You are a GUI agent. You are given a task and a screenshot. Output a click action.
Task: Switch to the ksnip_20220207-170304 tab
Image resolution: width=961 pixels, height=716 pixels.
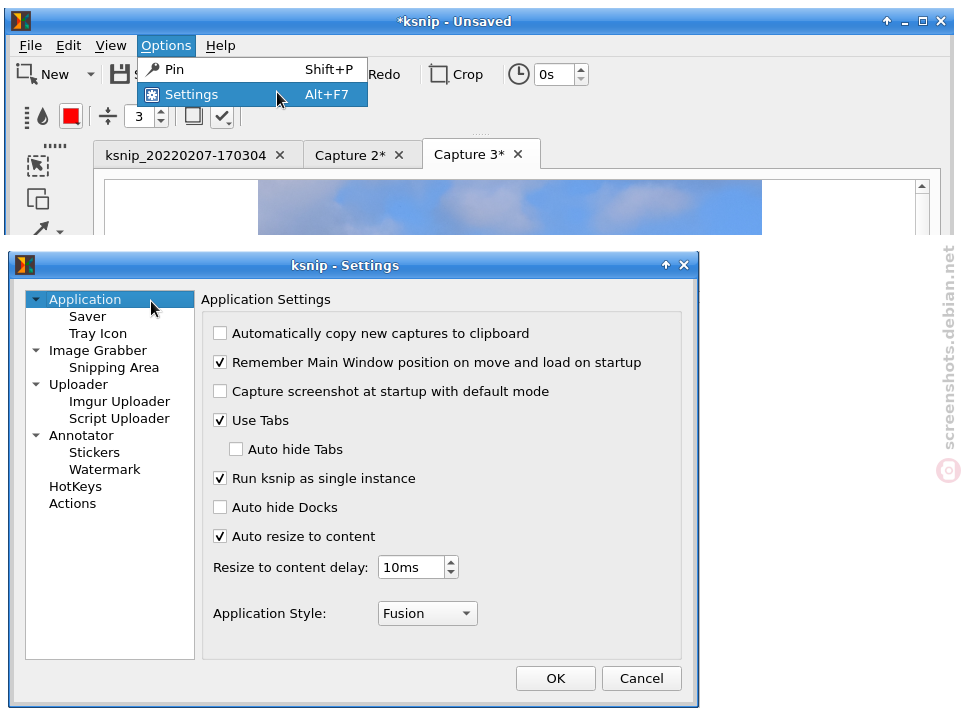pos(185,155)
